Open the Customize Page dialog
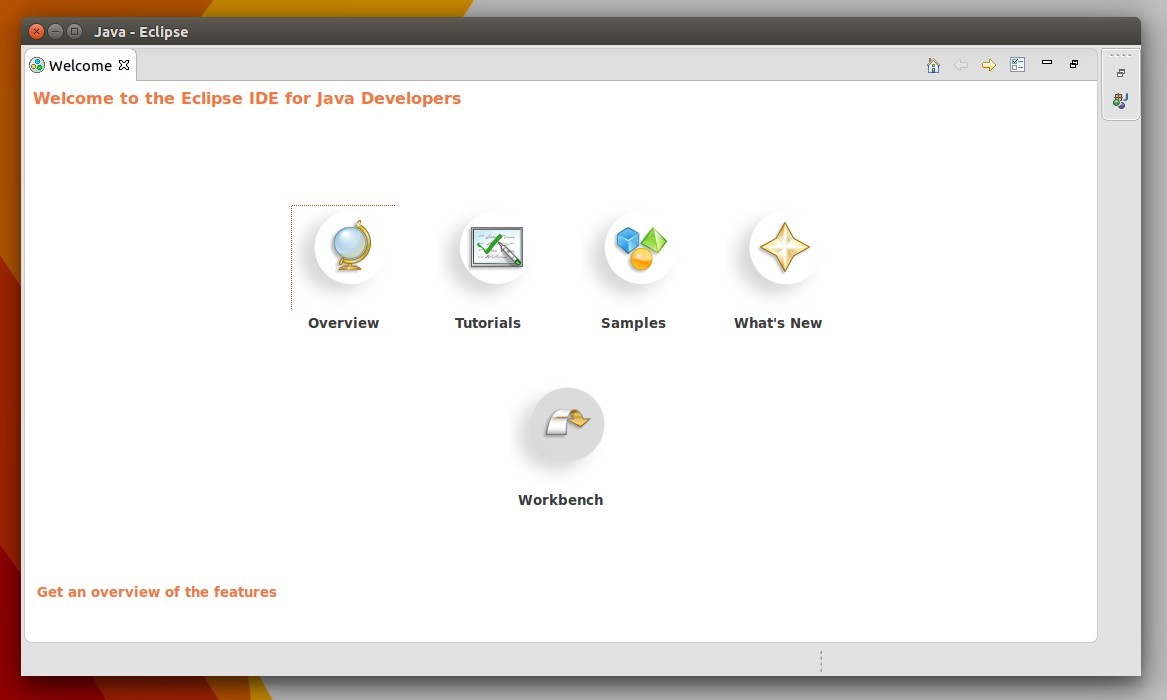This screenshot has width=1167, height=700. (1017, 64)
